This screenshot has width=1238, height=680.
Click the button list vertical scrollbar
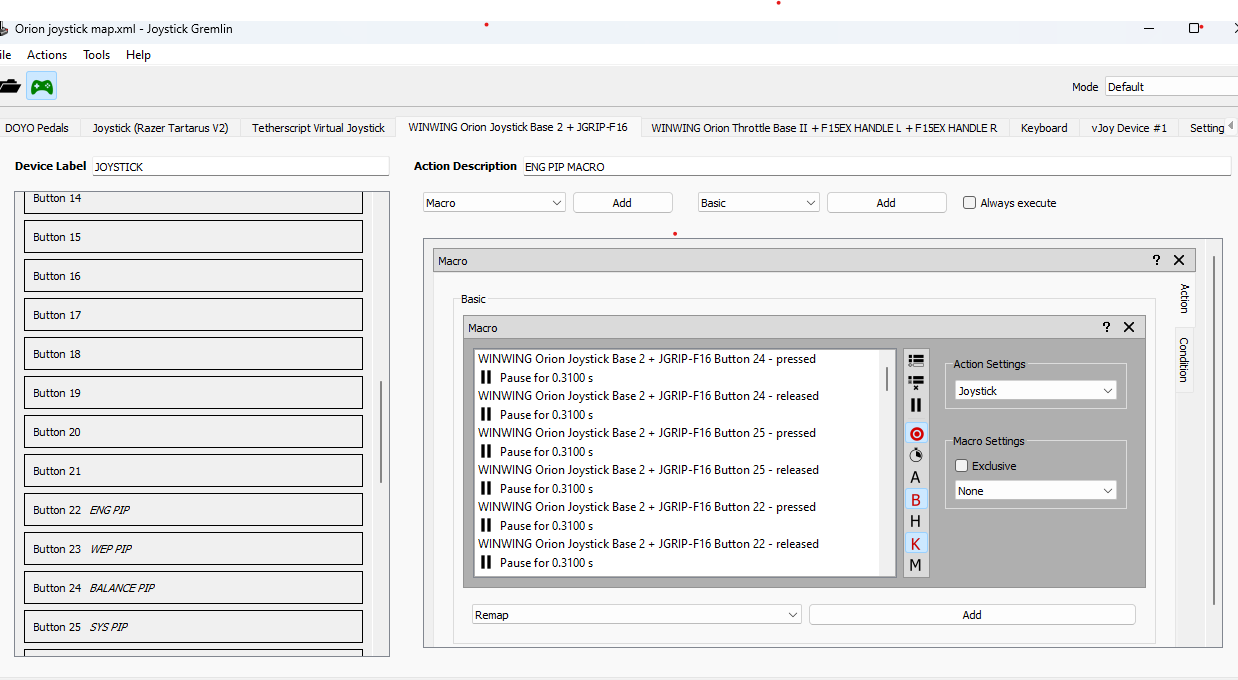coord(381,432)
